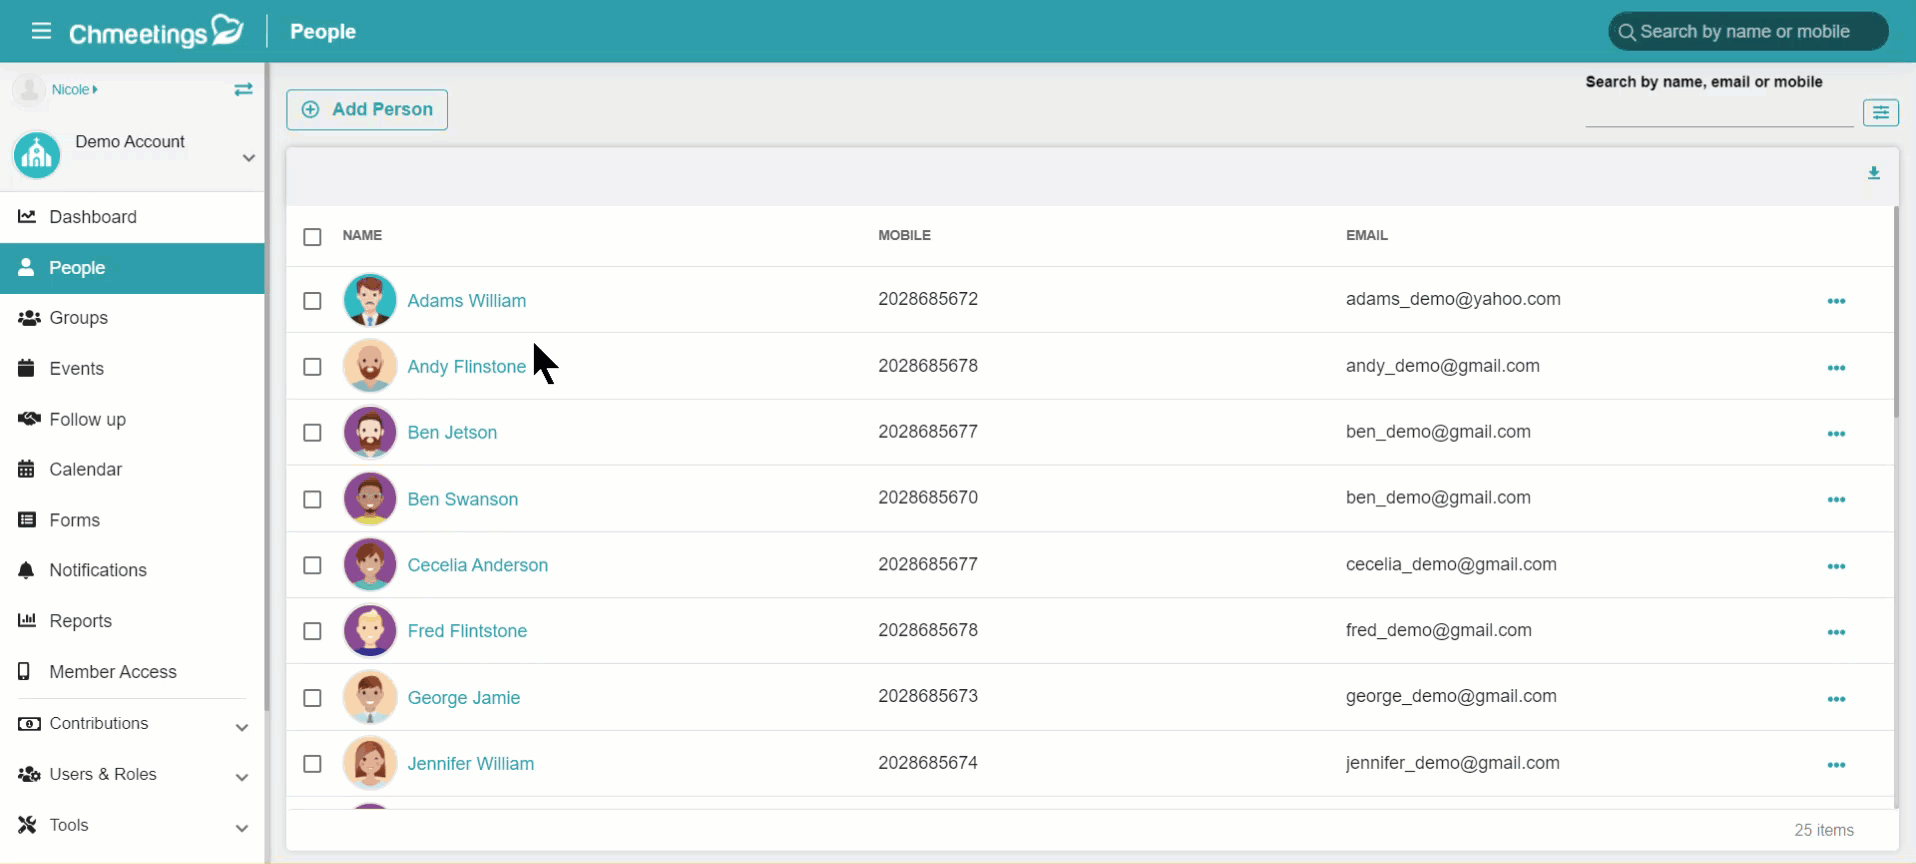Open more options for Andy Flinstone
The image size is (1916, 864).
(x=1836, y=368)
